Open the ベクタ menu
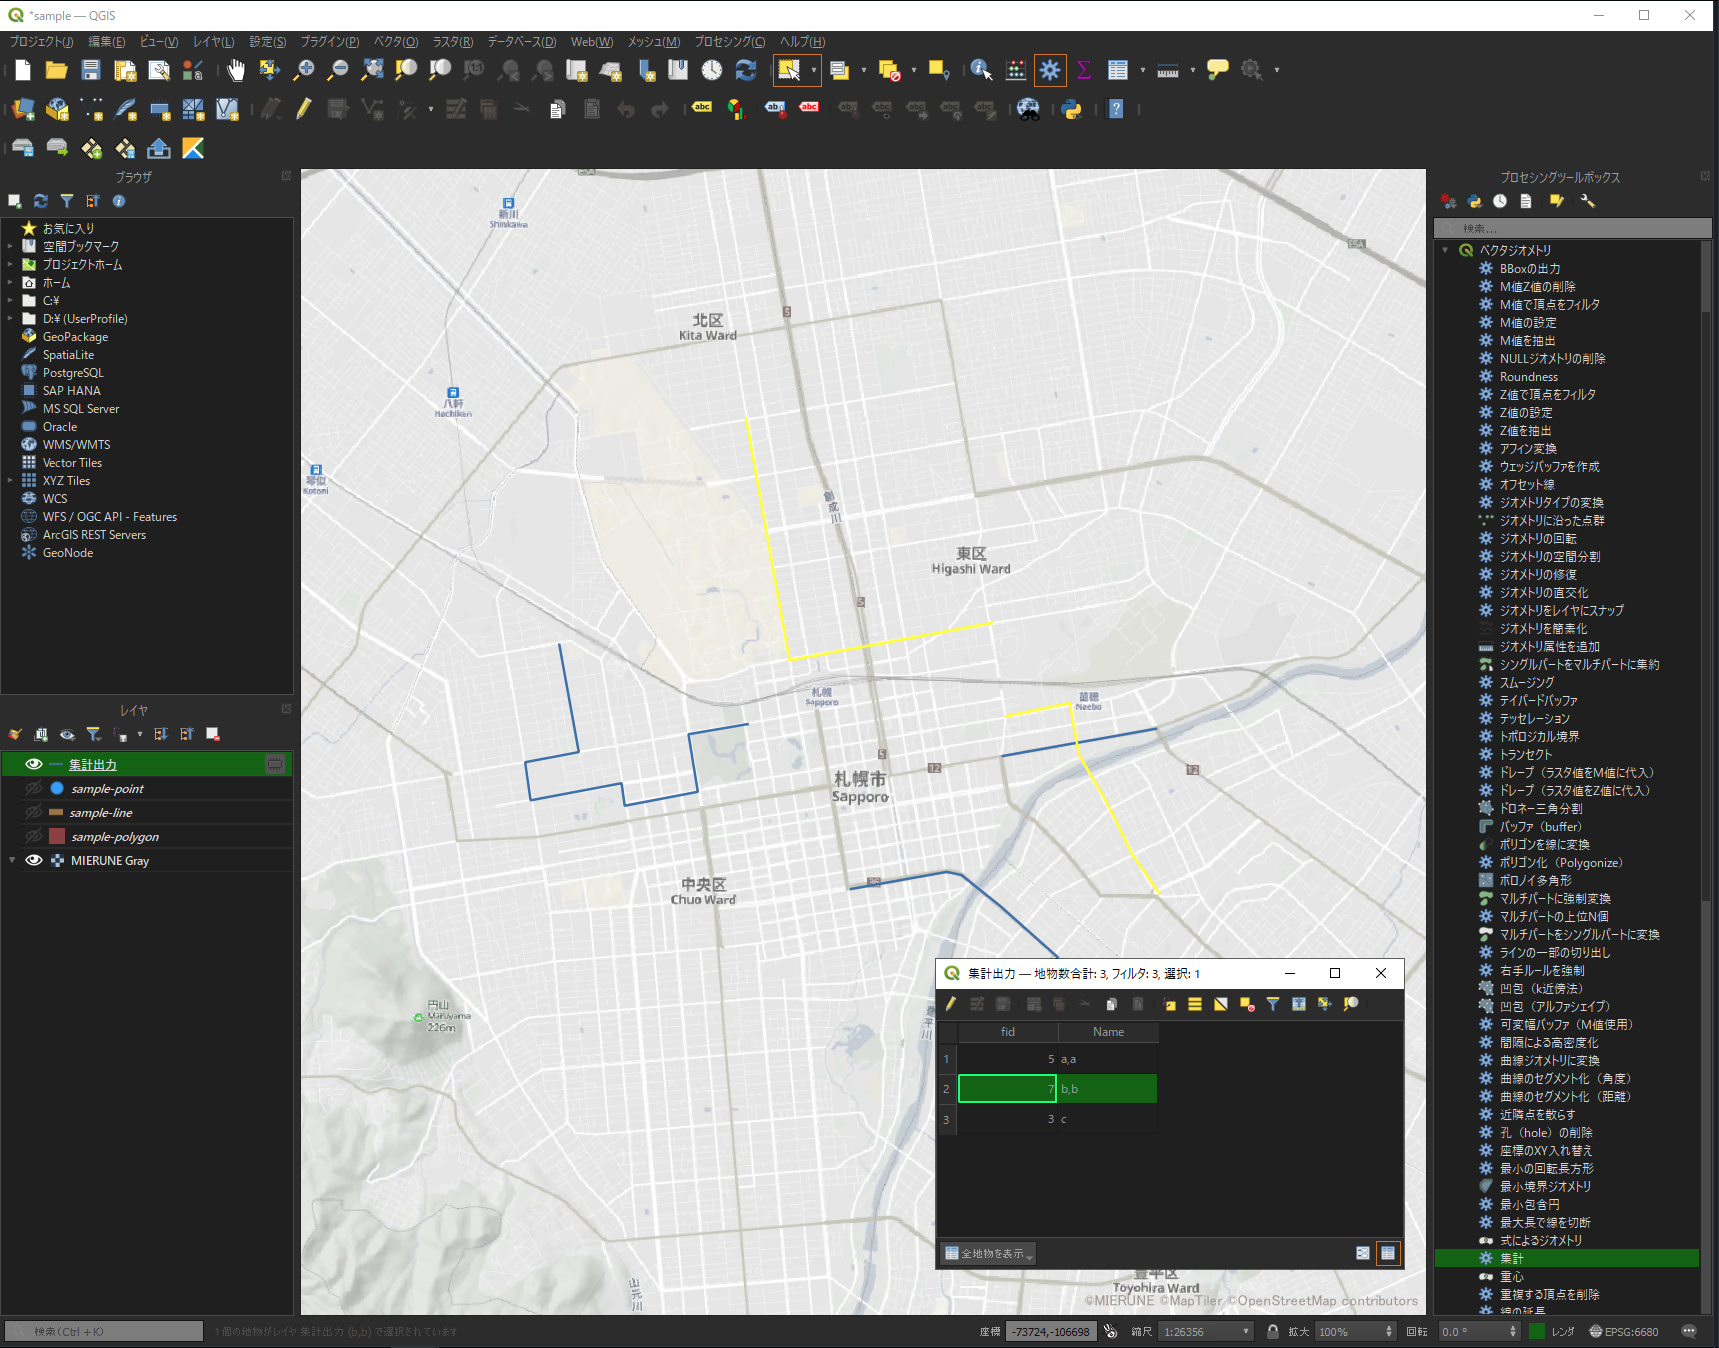 pos(396,41)
